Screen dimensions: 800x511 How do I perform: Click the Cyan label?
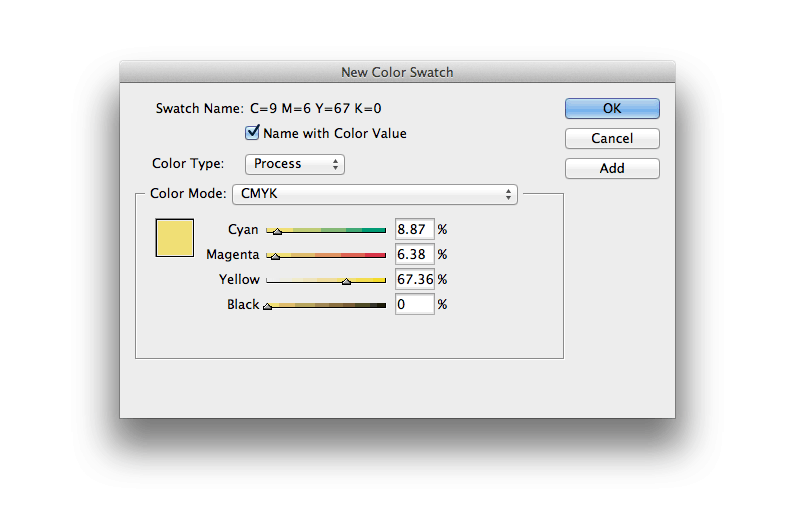pos(243,230)
